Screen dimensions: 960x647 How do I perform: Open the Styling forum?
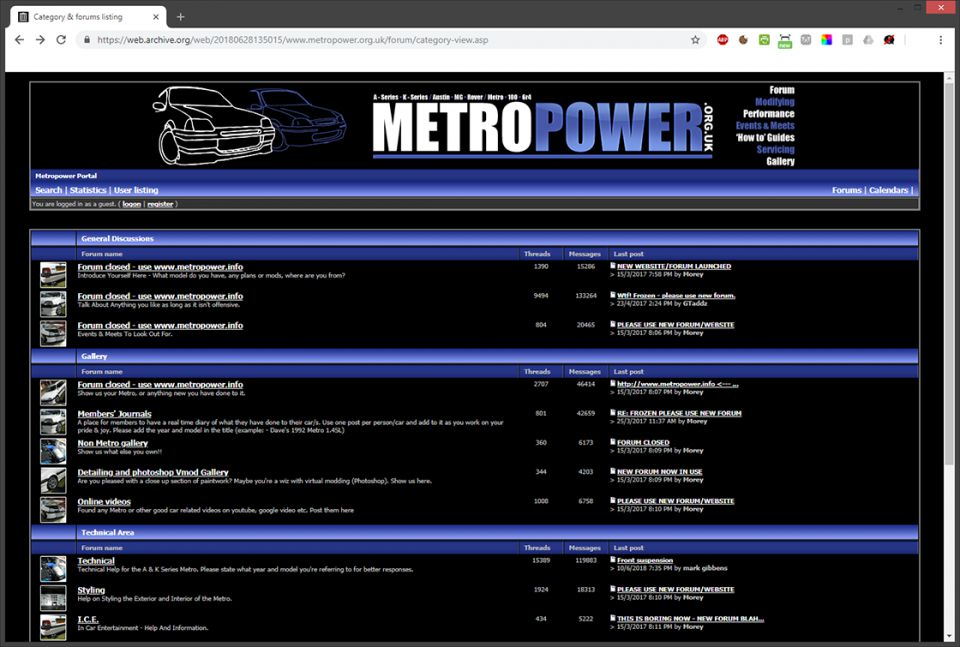(x=91, y=590)
